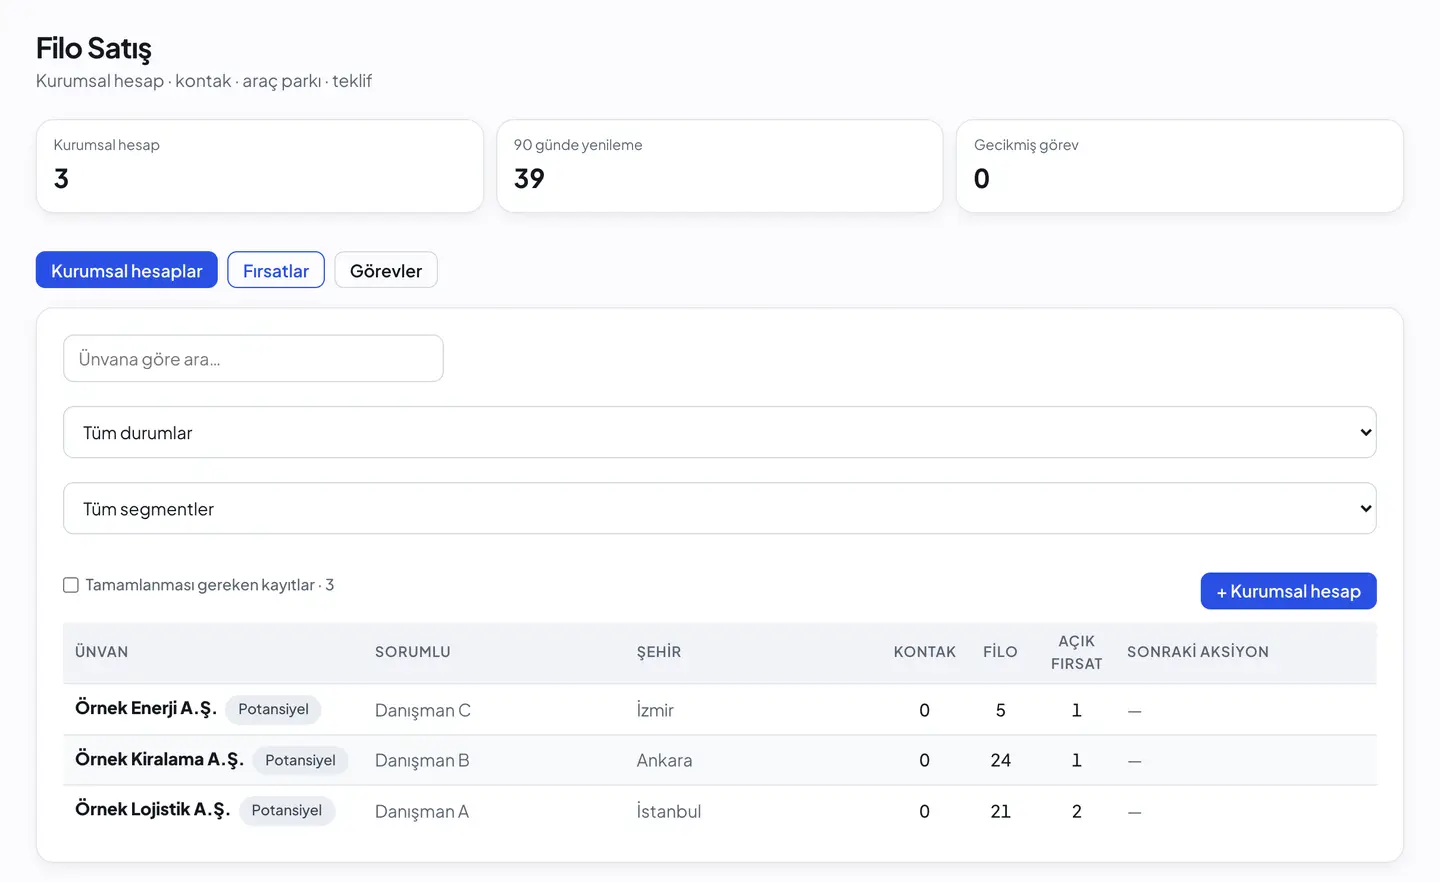
Task: Click the İstanbul city cell
Action: [669, 811]
